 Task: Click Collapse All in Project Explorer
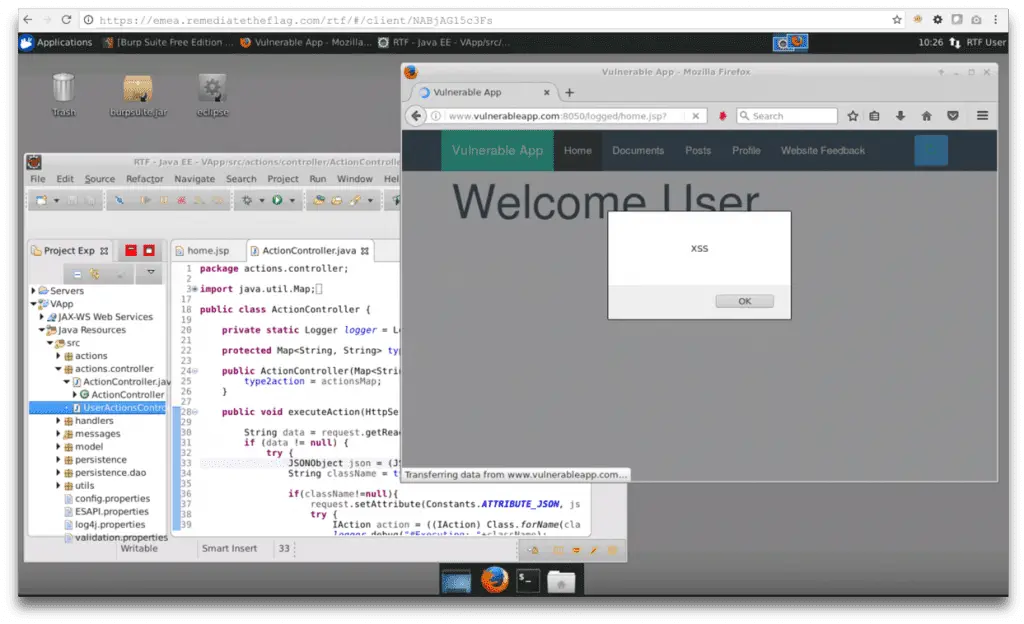[x=77, y=274]
